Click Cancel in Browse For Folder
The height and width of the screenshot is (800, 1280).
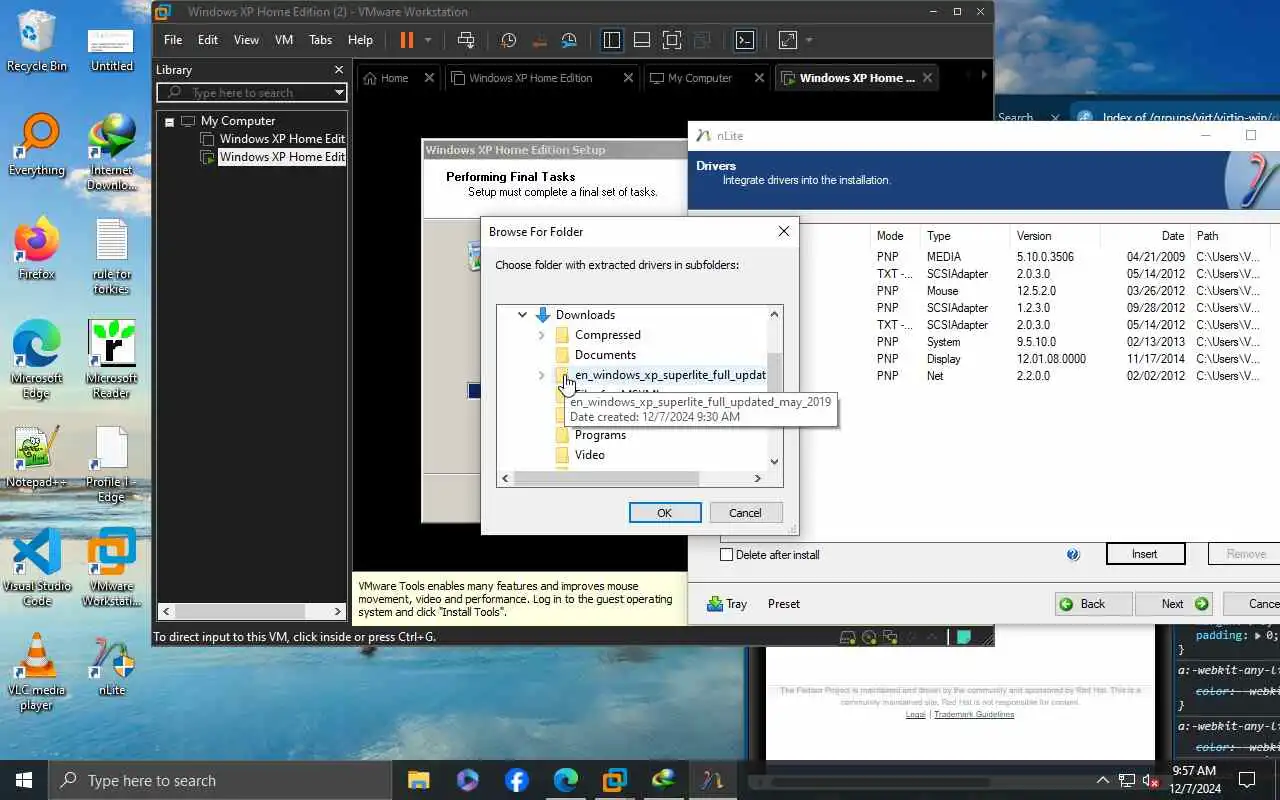[745, 513]
